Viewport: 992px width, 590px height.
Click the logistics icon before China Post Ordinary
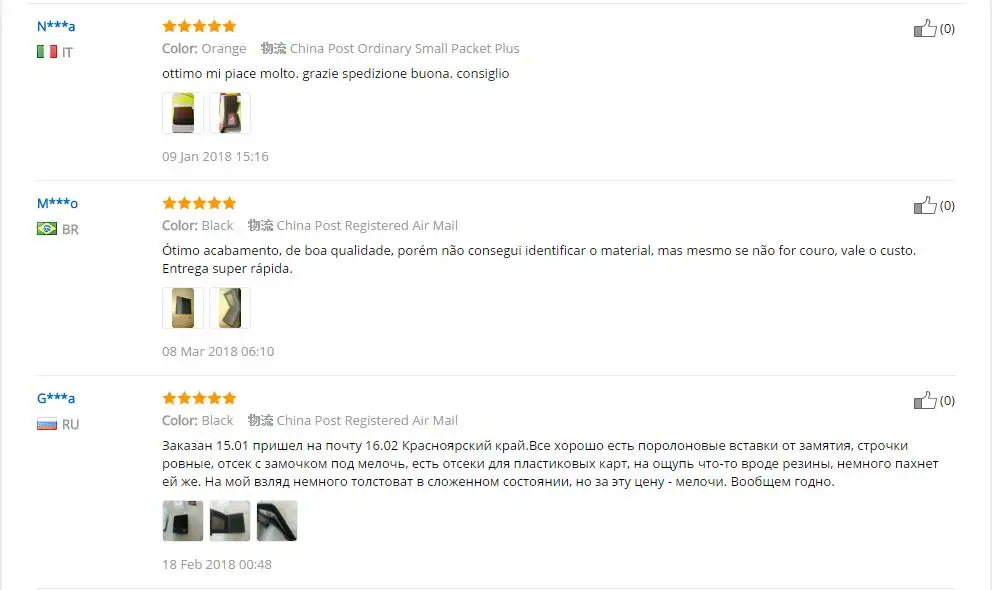coord(273,49)
